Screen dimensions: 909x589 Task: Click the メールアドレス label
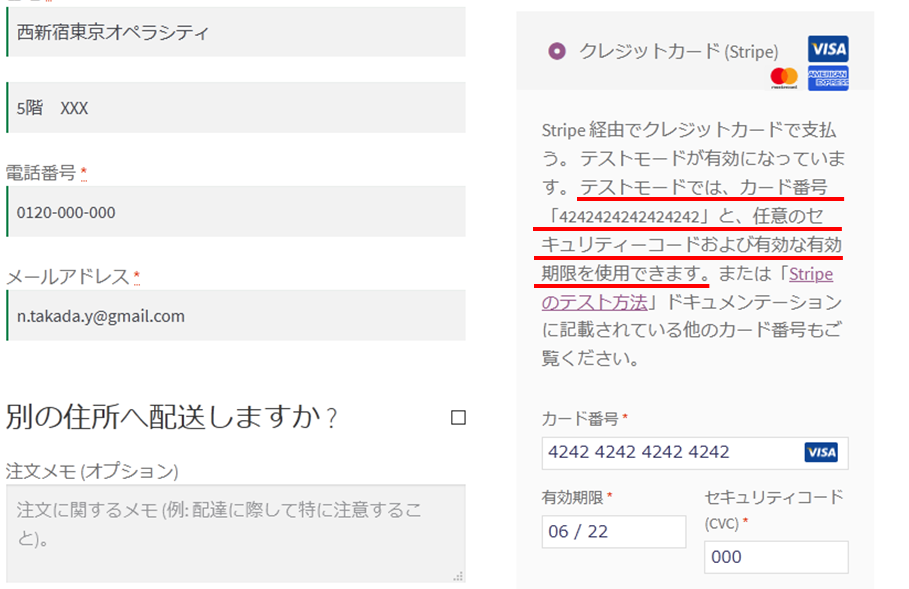coord(68,277)
